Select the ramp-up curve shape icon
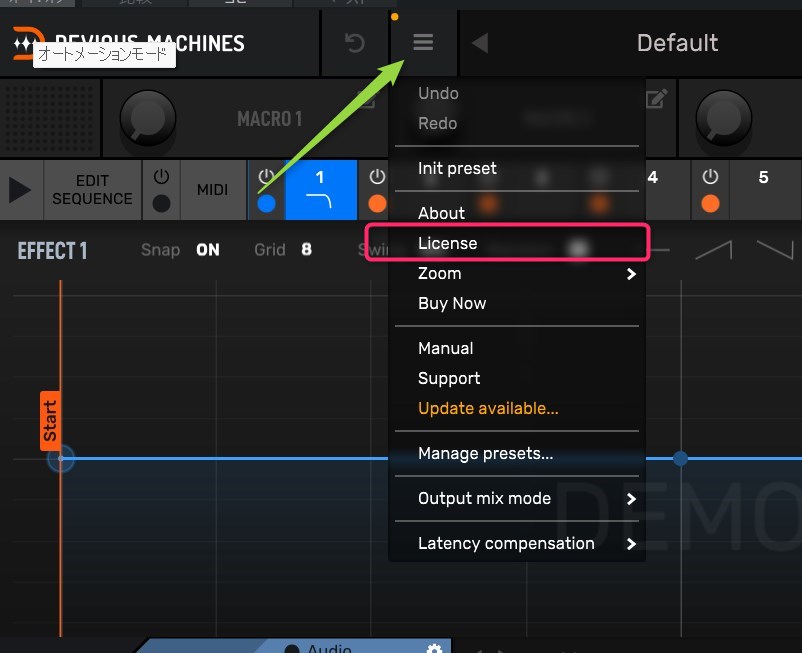 coord(713,250)
